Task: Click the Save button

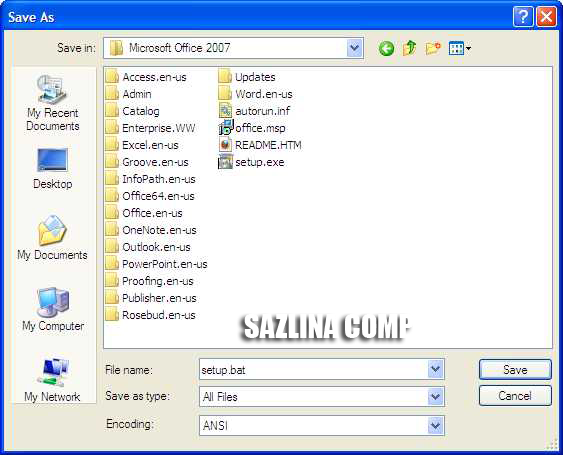Action: 515,370
